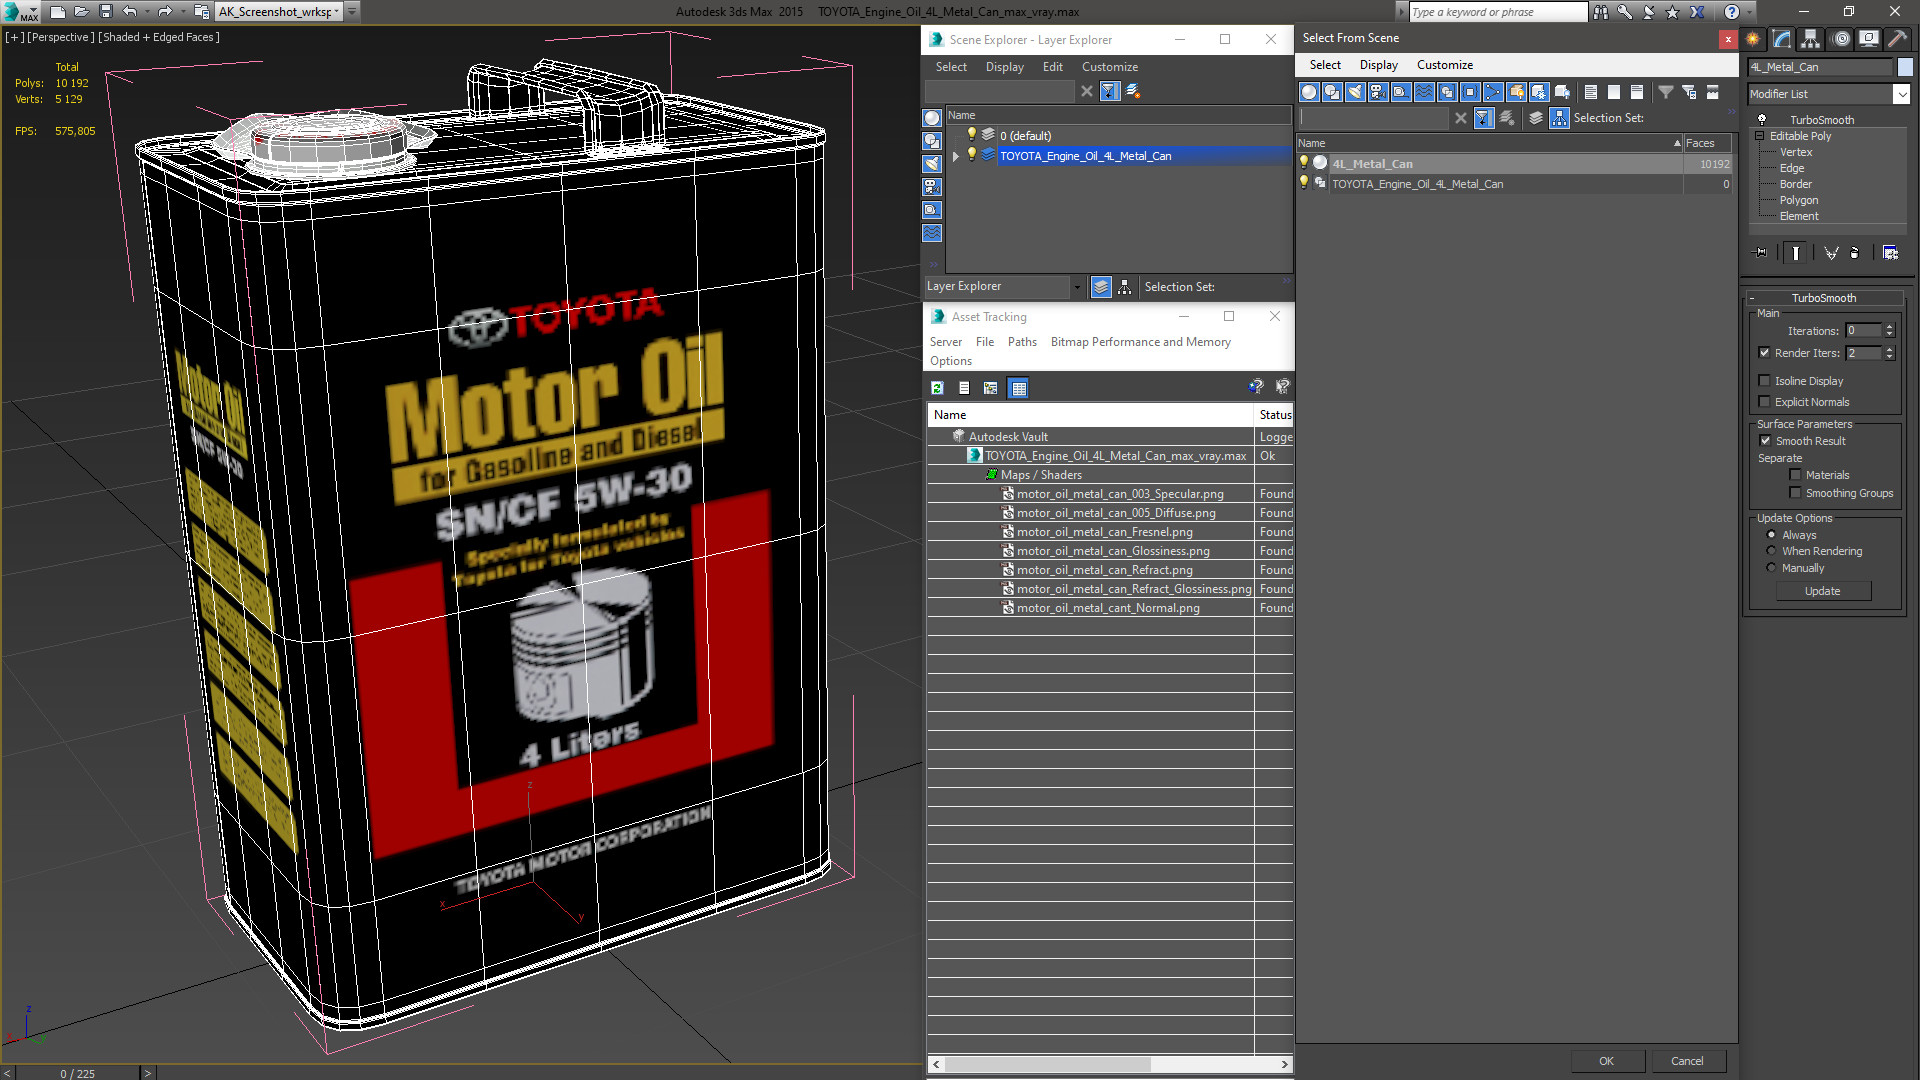
Task: Open Customize menu in Select From Scene
Action: [1444, 65]
